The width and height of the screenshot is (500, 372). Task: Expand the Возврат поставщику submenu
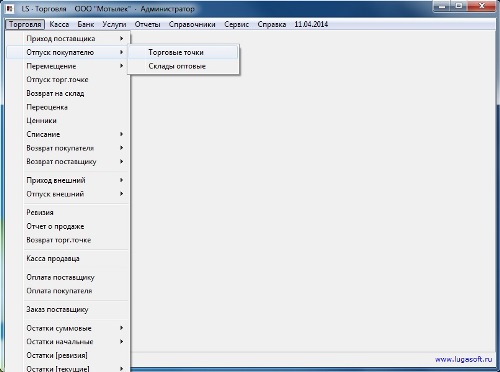(x=67, y=162)
